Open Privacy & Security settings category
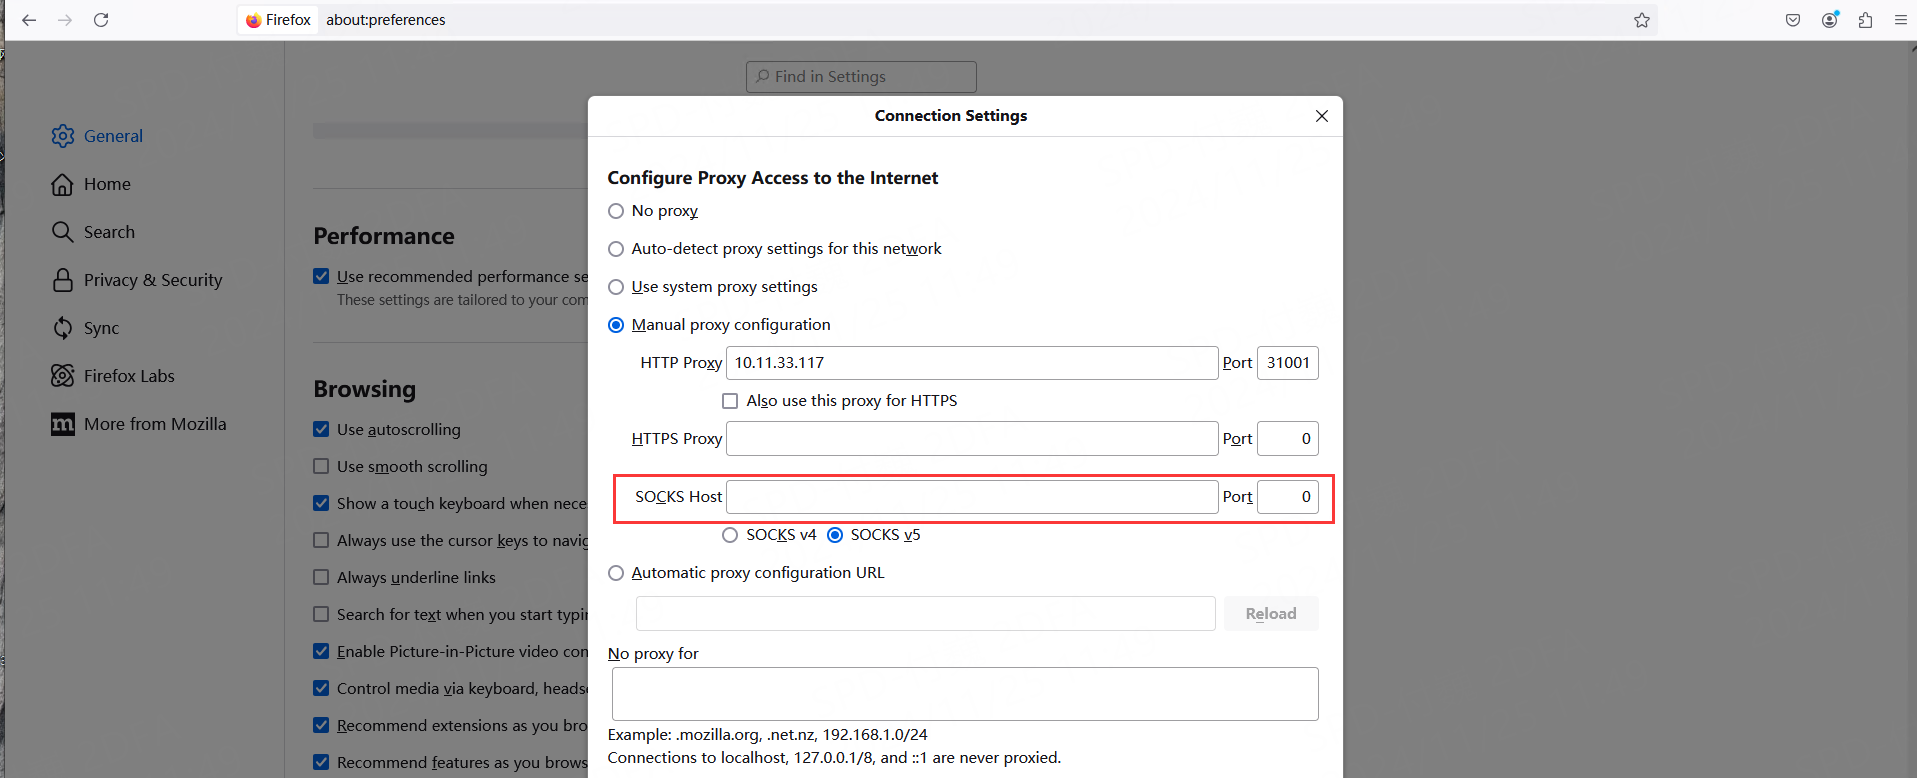Screen dimensions: 1917x778 152,280
